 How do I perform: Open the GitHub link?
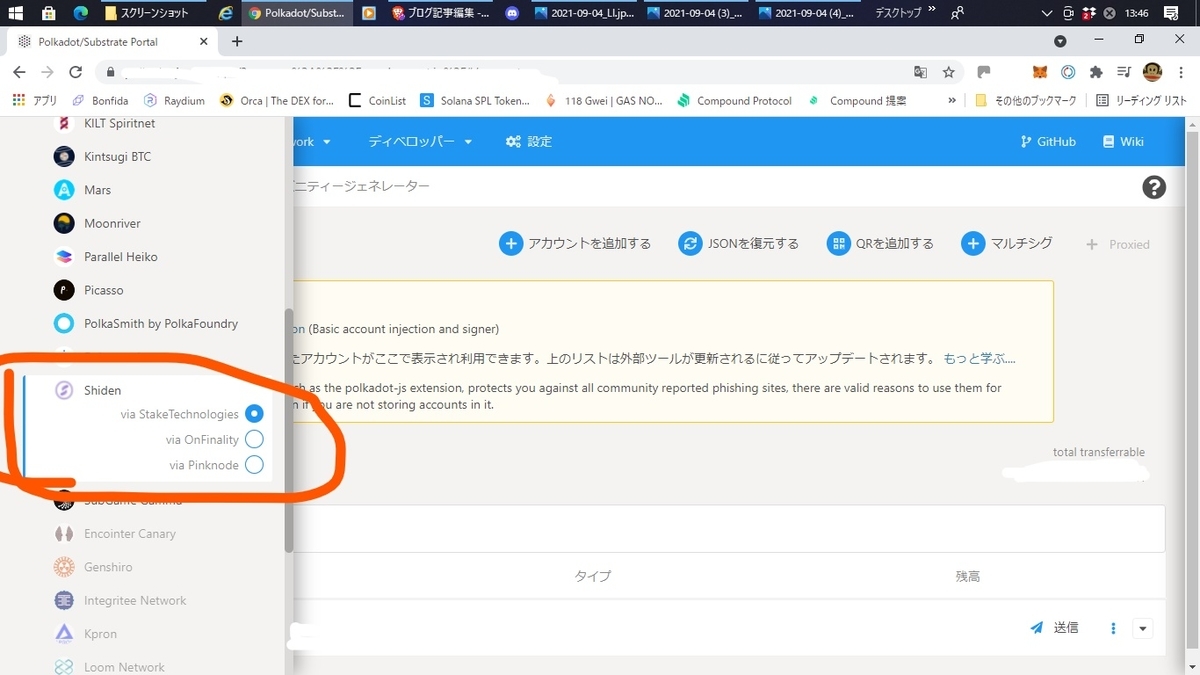[1048, 142]
